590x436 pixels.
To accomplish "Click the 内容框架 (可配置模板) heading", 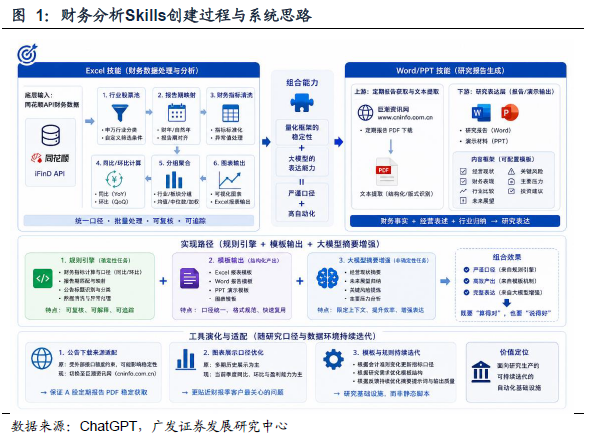I will (x=503, y=159).
